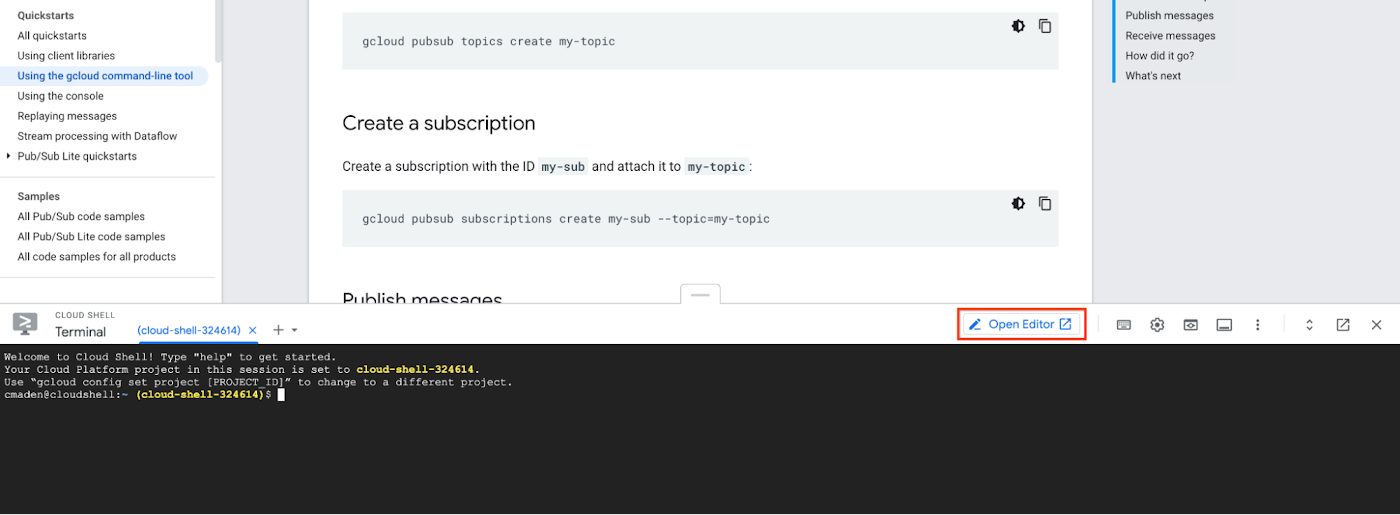The height and width of the screenshot is (515, 1400).
Task: Toggle the on-screen keyboard icon
Action: click(1124, 325)
